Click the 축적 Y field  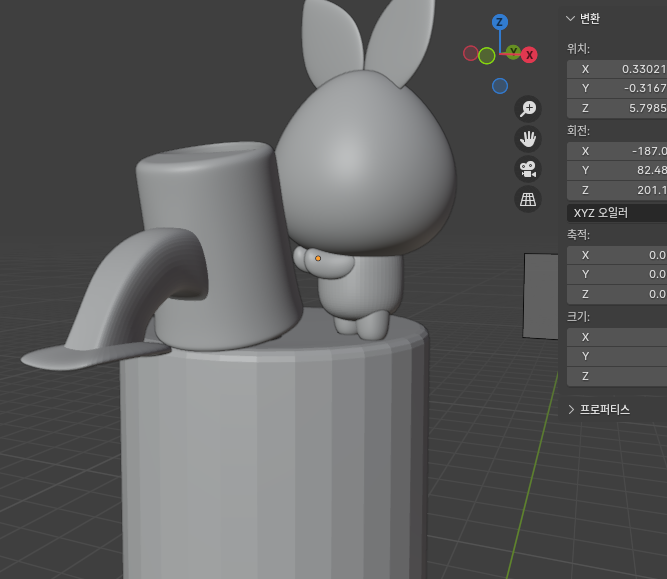click(x=617, y=274)
